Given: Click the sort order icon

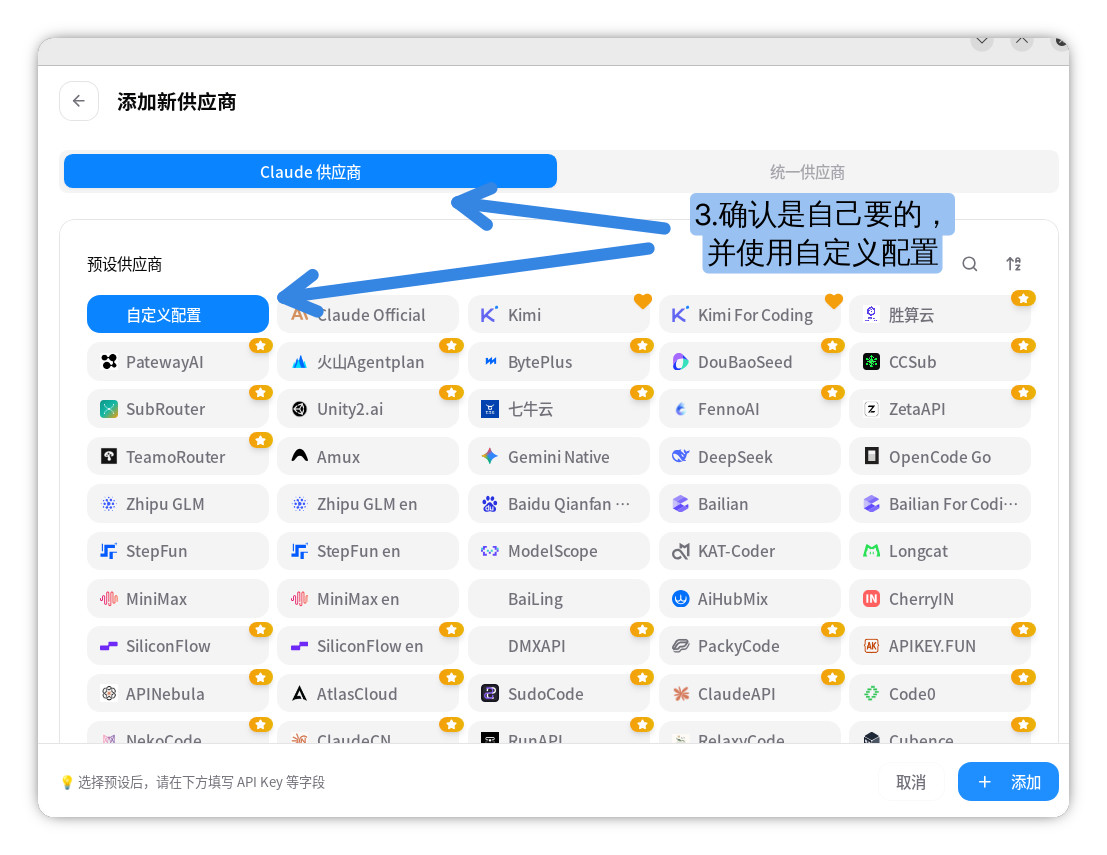Looking at the screenshot, I should 1013,264.
